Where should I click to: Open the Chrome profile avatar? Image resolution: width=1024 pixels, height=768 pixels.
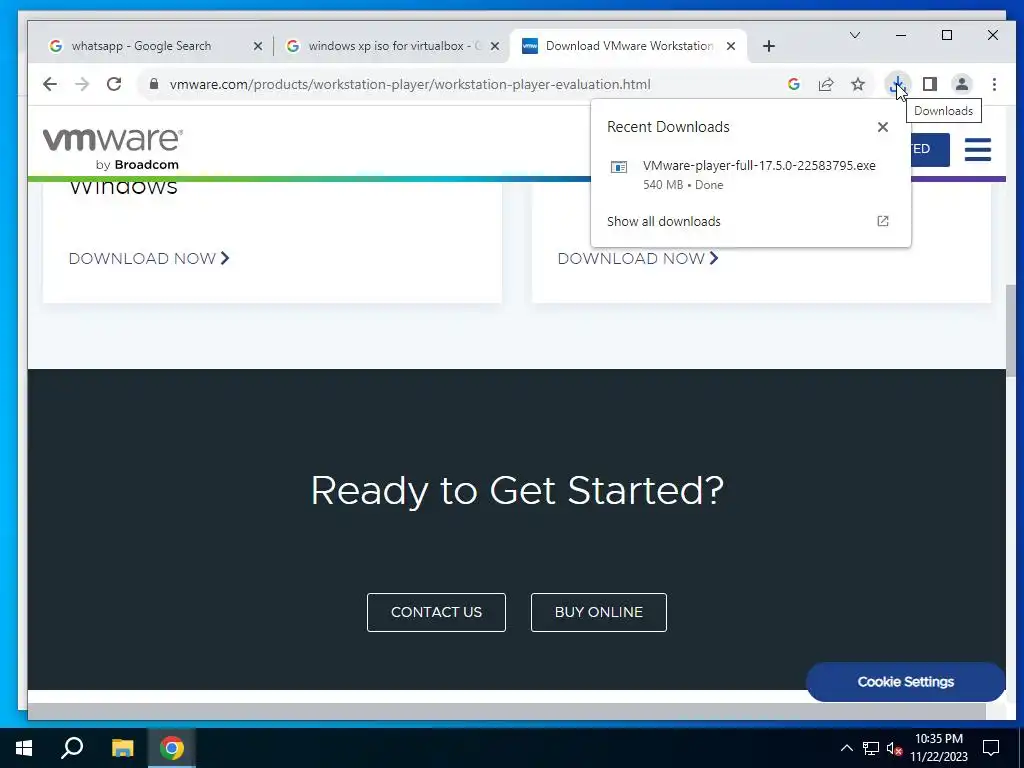962,84
